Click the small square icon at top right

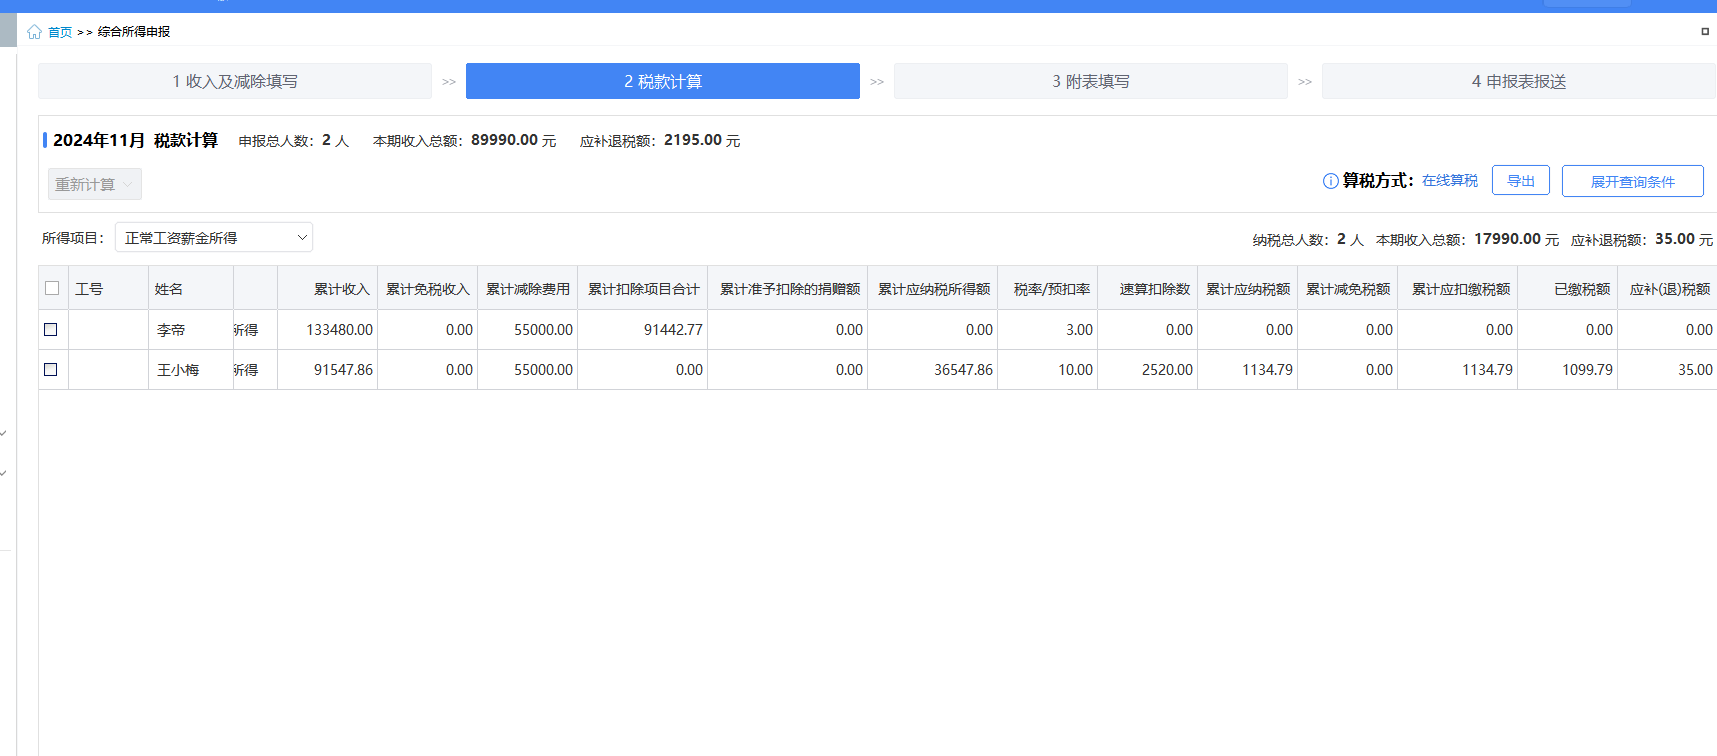1705,31
